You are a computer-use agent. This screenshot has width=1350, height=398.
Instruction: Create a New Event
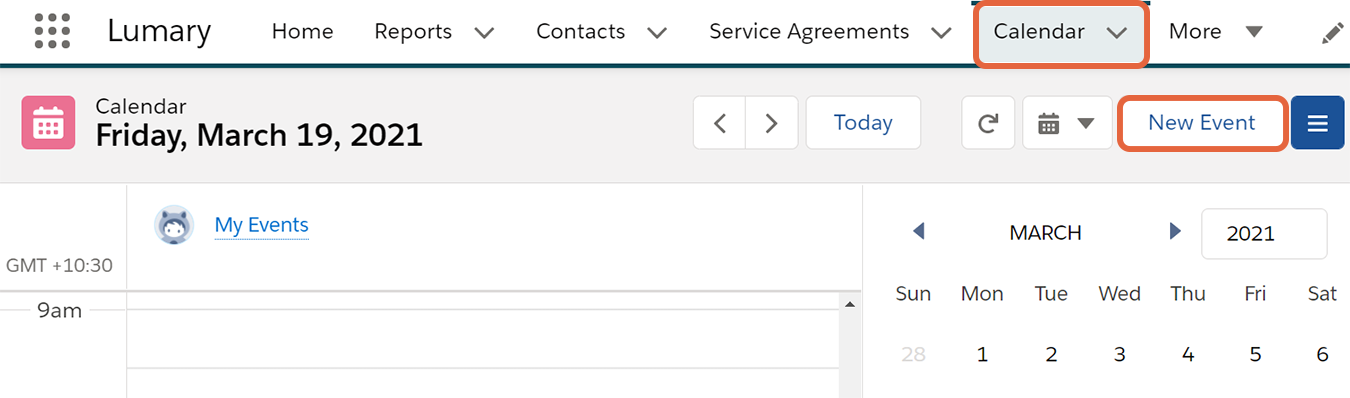1201,123
